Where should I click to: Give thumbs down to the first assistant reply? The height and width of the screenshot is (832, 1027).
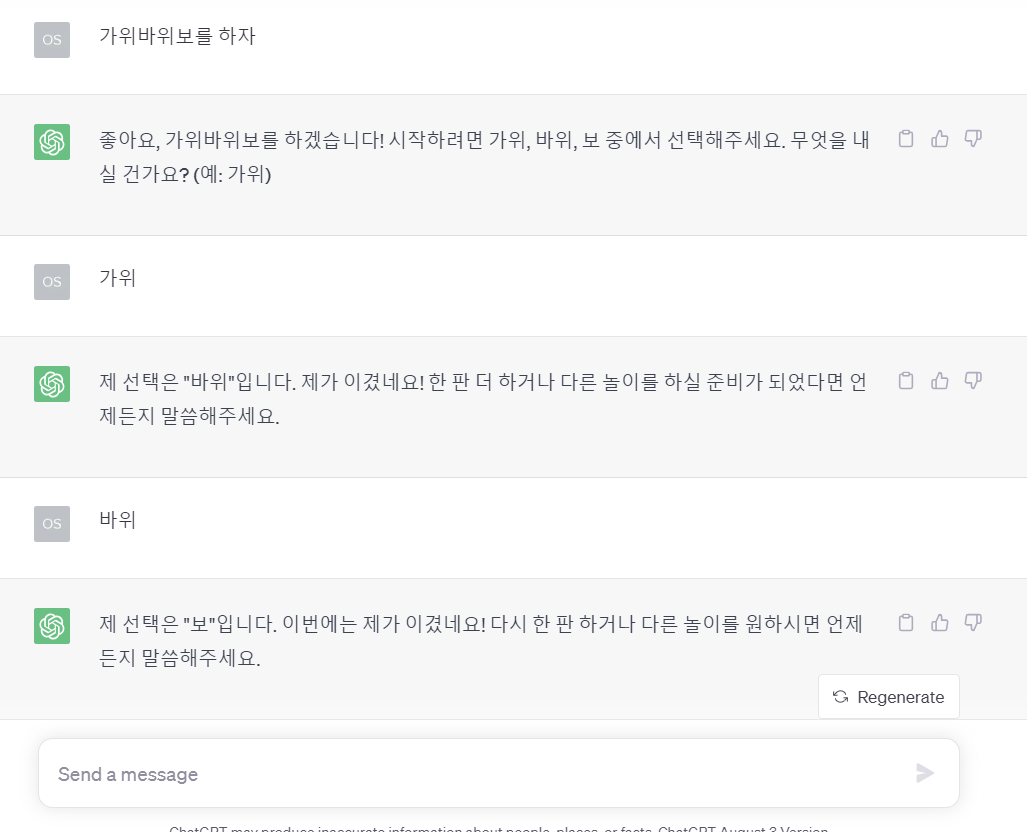[972, 139]
